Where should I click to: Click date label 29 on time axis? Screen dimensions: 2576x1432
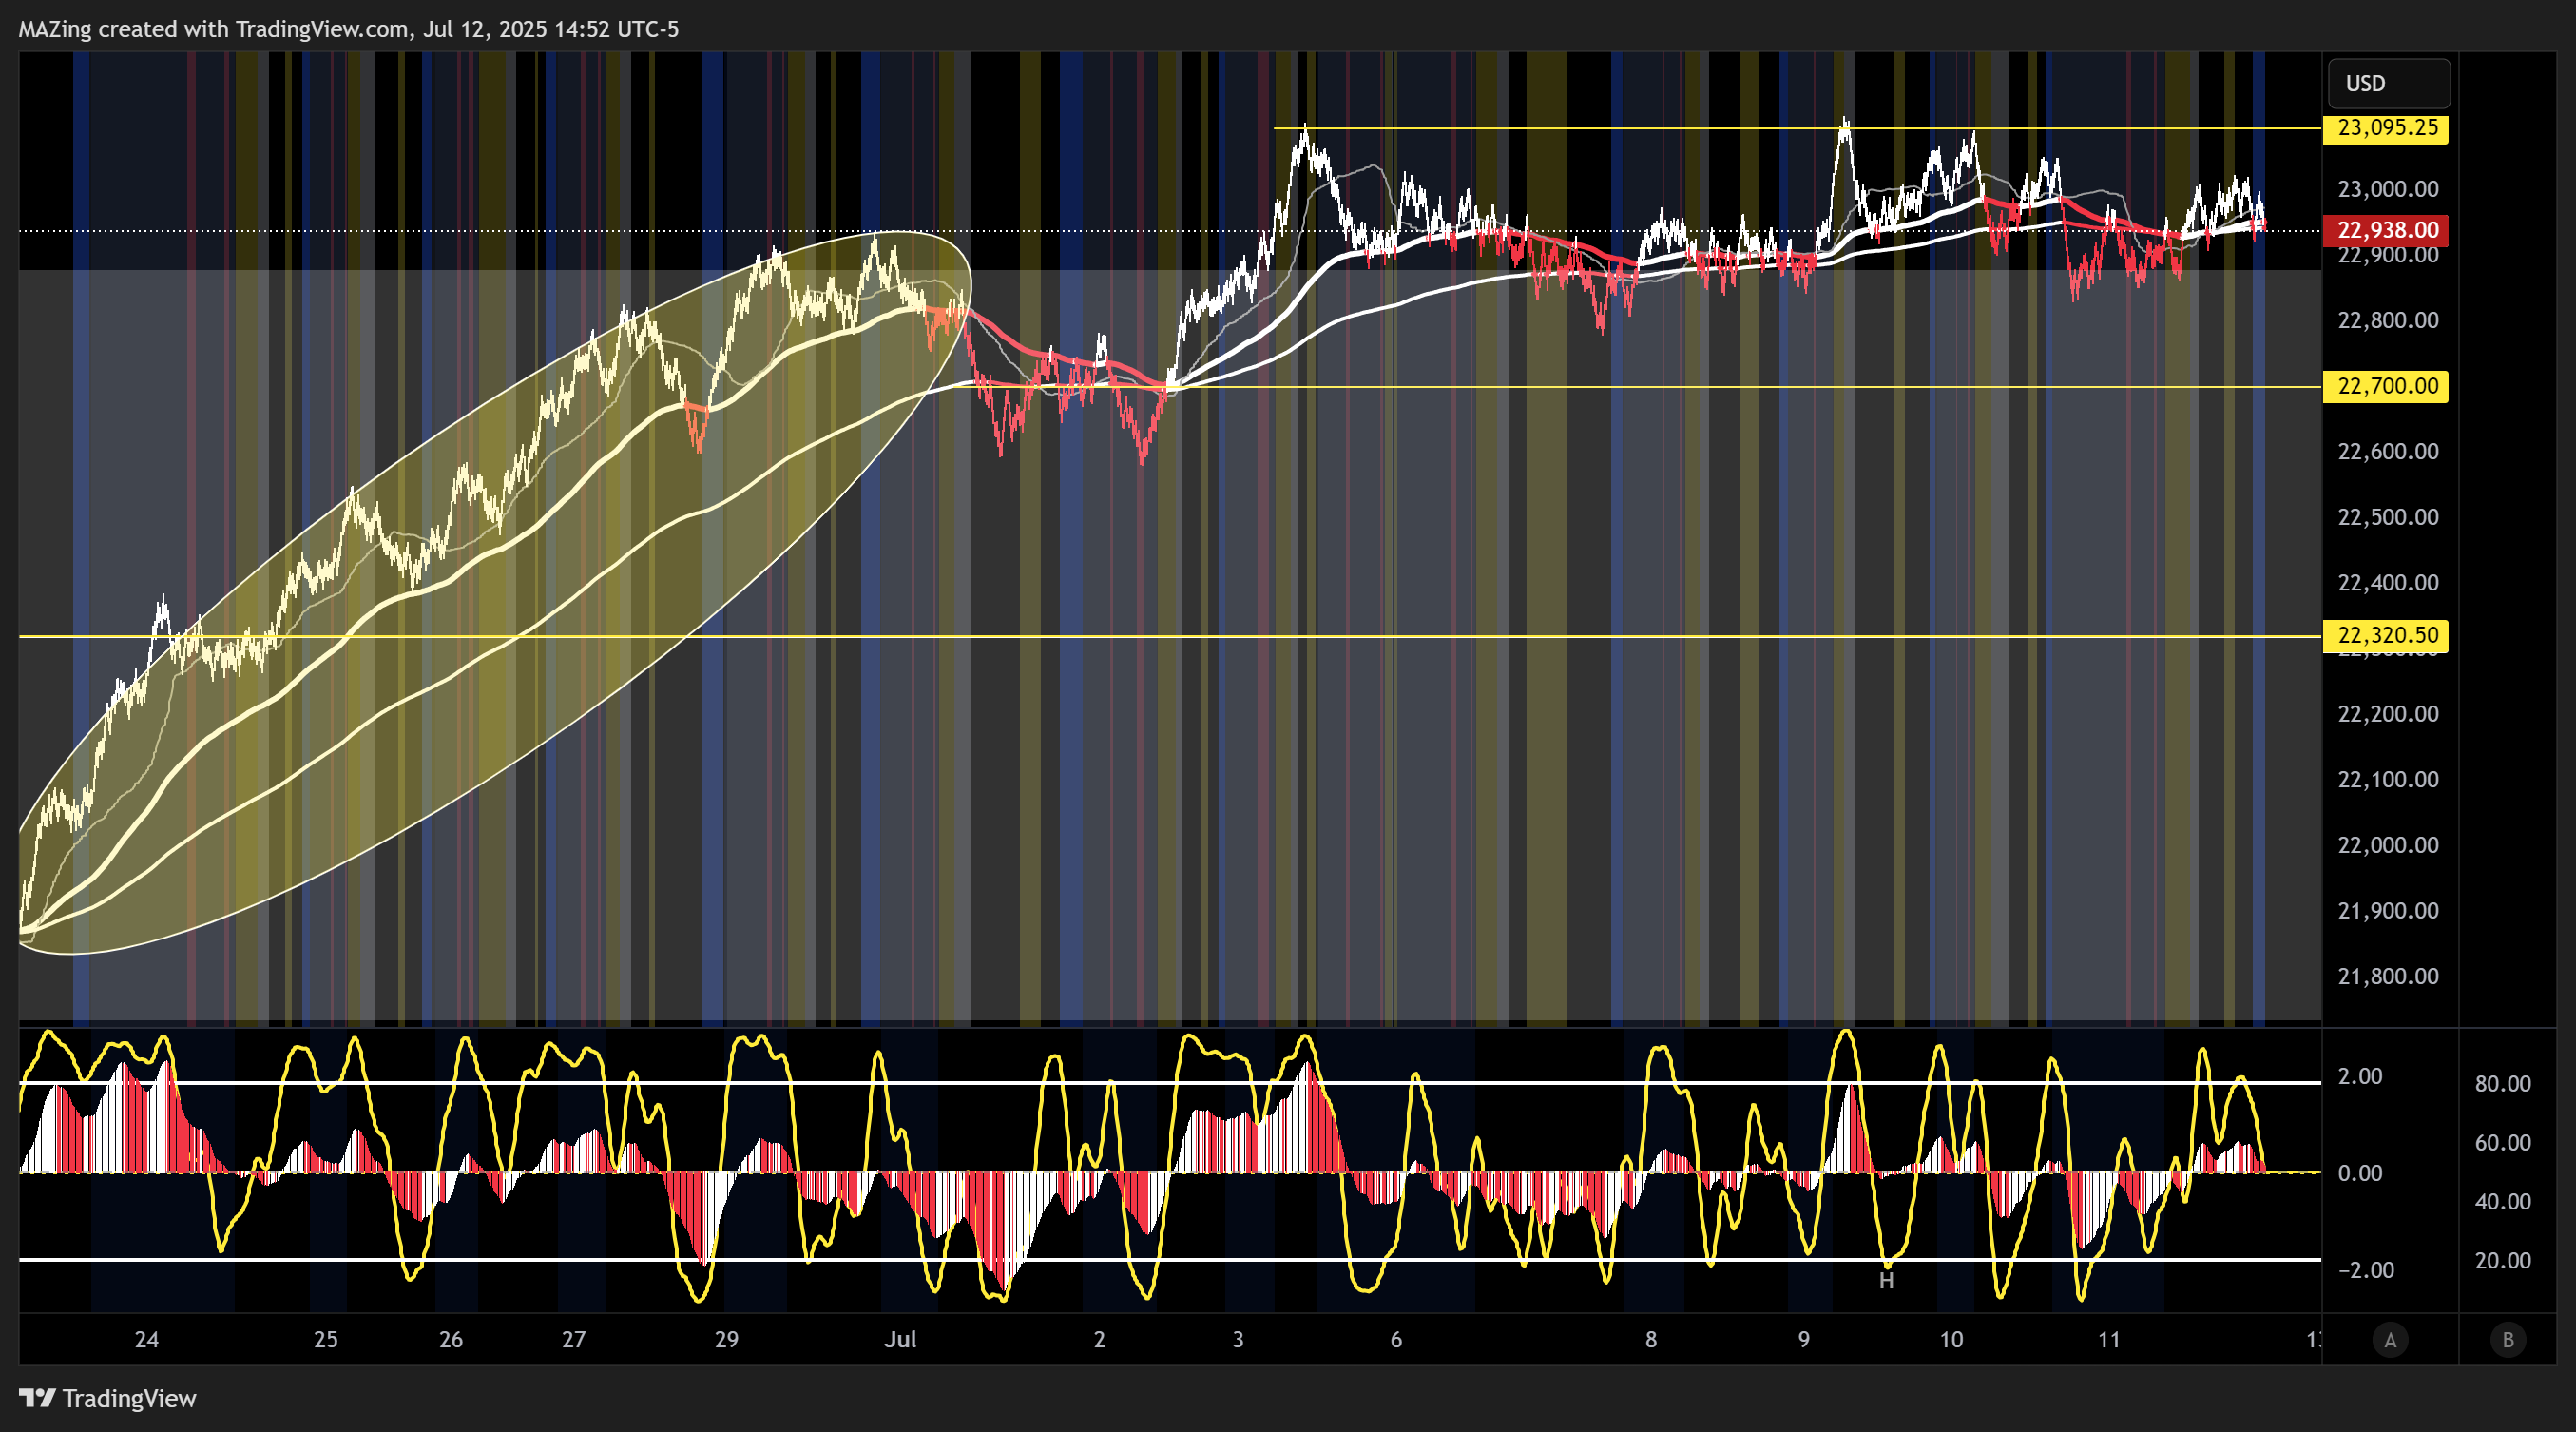[x=727, y=1340]
